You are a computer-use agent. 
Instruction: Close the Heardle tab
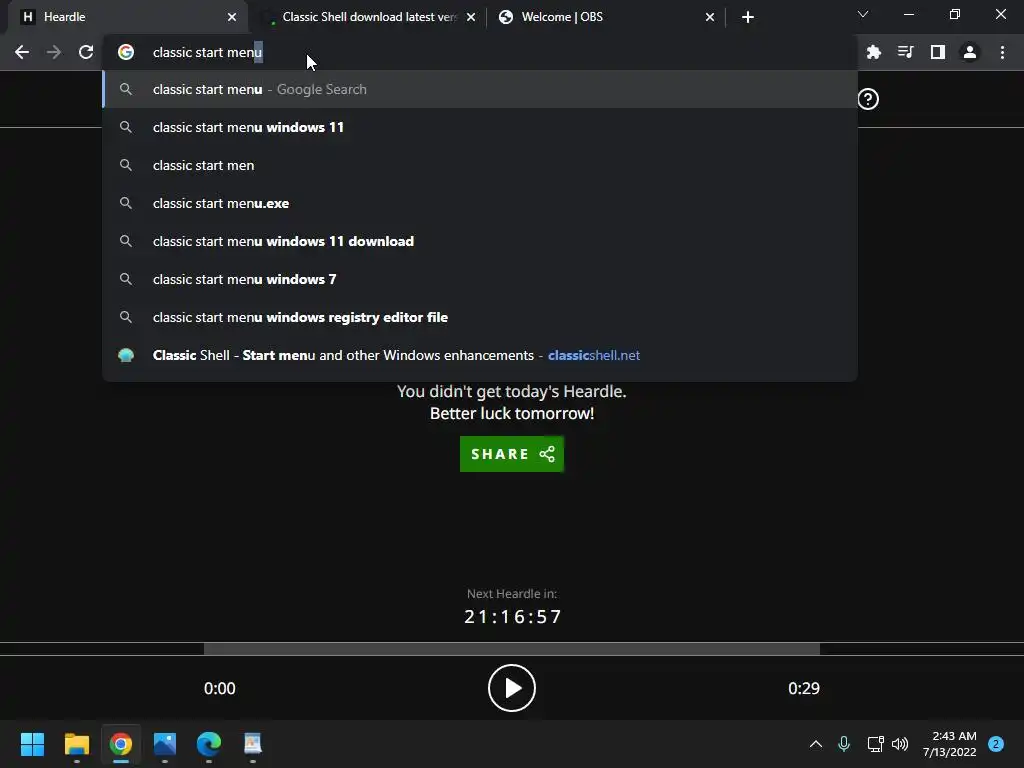[x=232, y=17]
